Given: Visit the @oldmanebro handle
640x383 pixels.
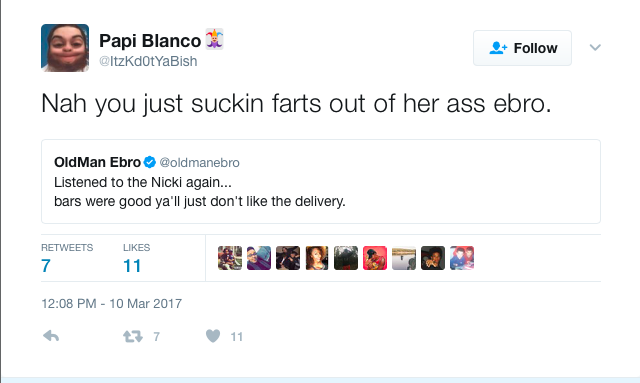Looking at the screenshot, I should [200, 163].
